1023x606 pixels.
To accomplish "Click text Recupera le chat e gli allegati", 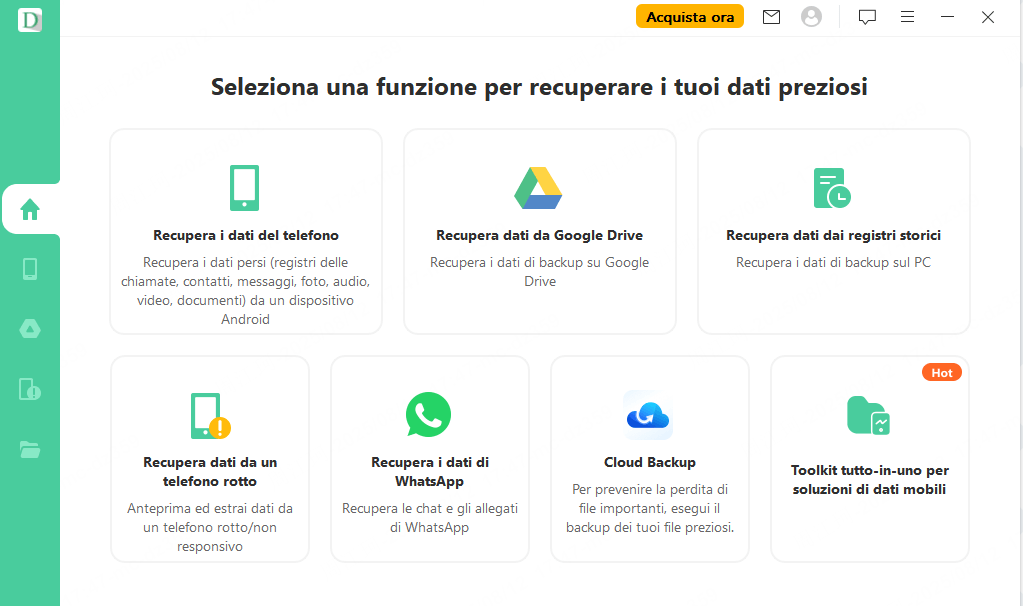I will tap(430, 517).
